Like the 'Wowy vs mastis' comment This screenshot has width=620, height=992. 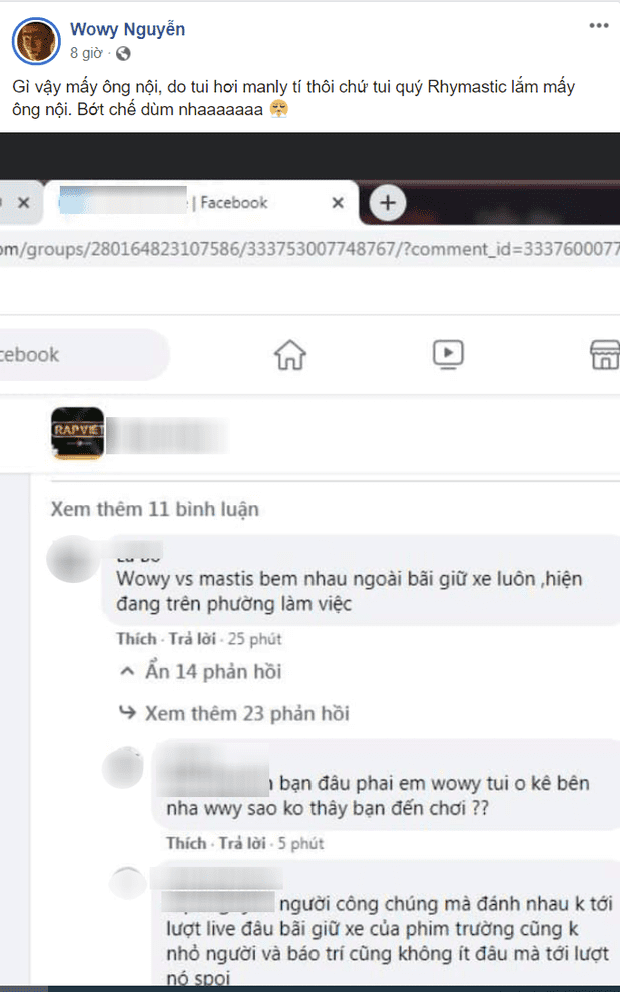(136, 638)
